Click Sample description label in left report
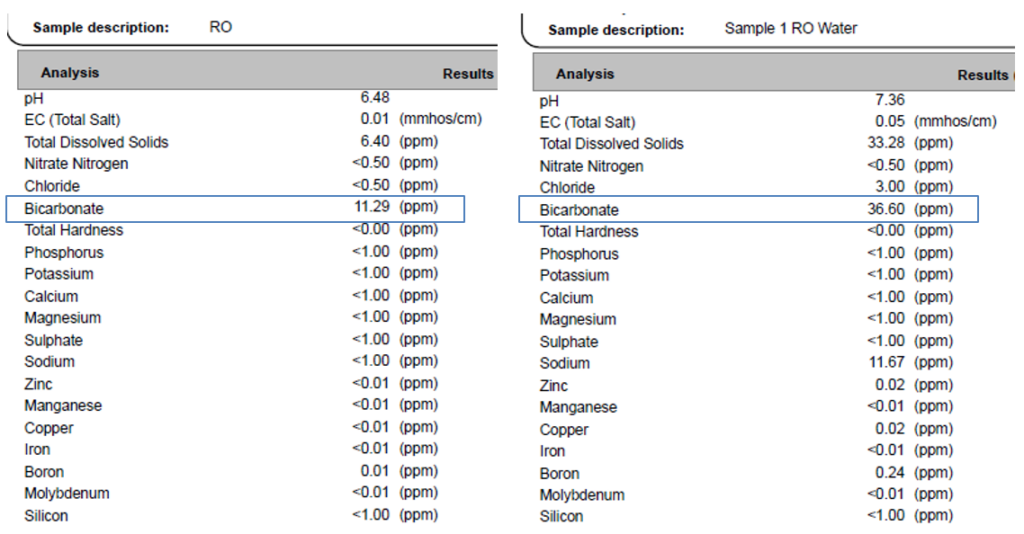This screenshot has height=534, width=1024. [100, 27]
